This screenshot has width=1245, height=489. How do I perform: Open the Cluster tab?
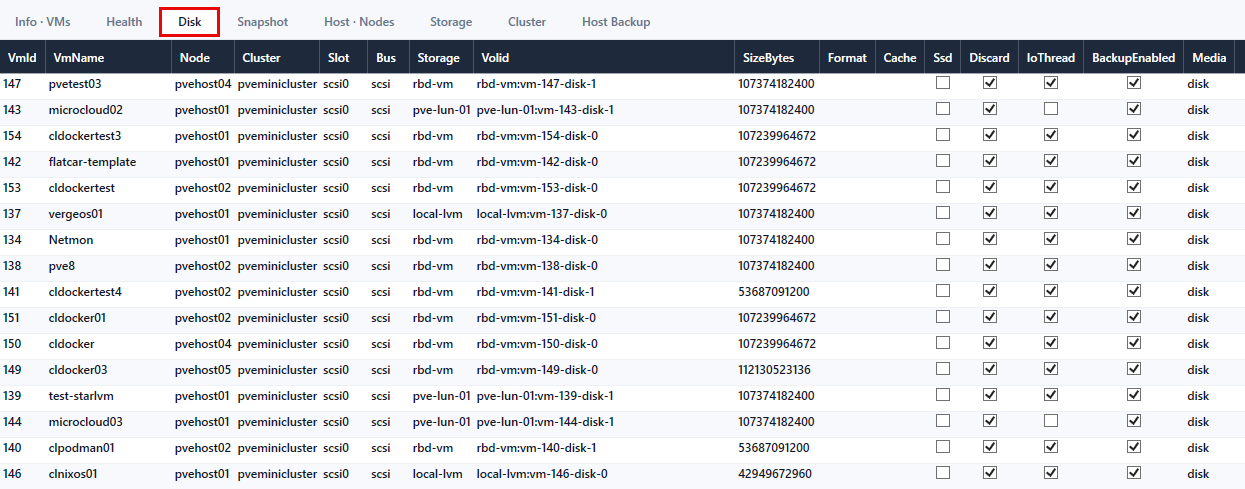pos(527,22)
